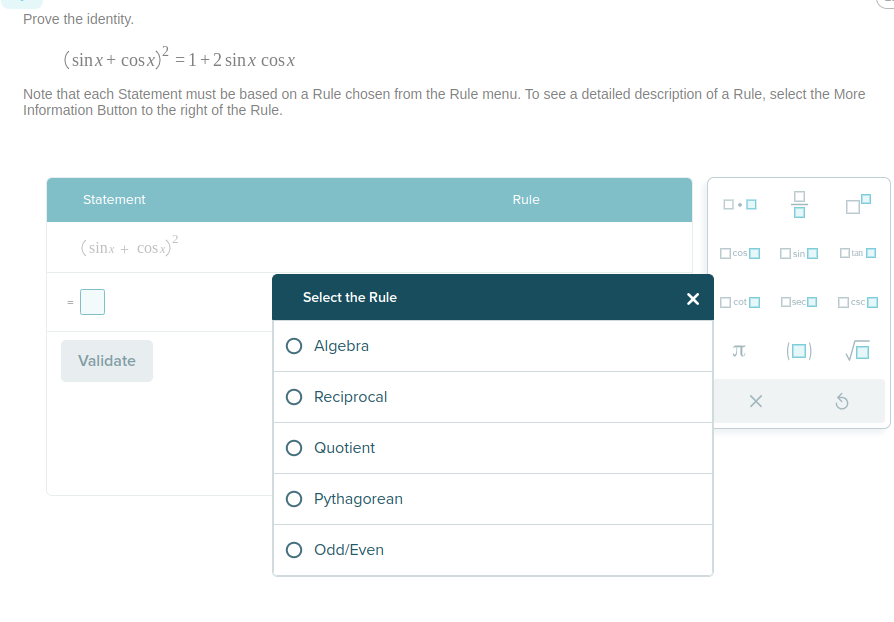Insert the pi symbol
This screenshot has width=894, height=622.
(x=739, y=351)
